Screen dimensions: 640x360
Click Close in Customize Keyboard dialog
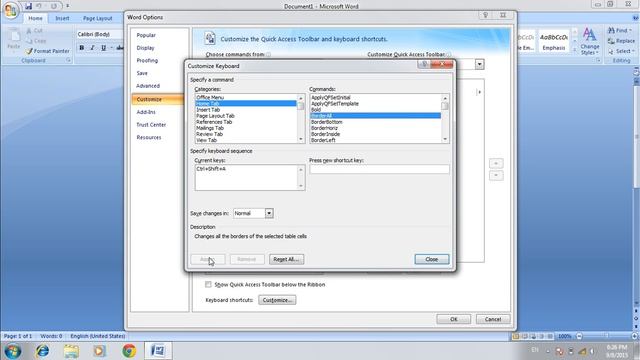coord(431,259)
